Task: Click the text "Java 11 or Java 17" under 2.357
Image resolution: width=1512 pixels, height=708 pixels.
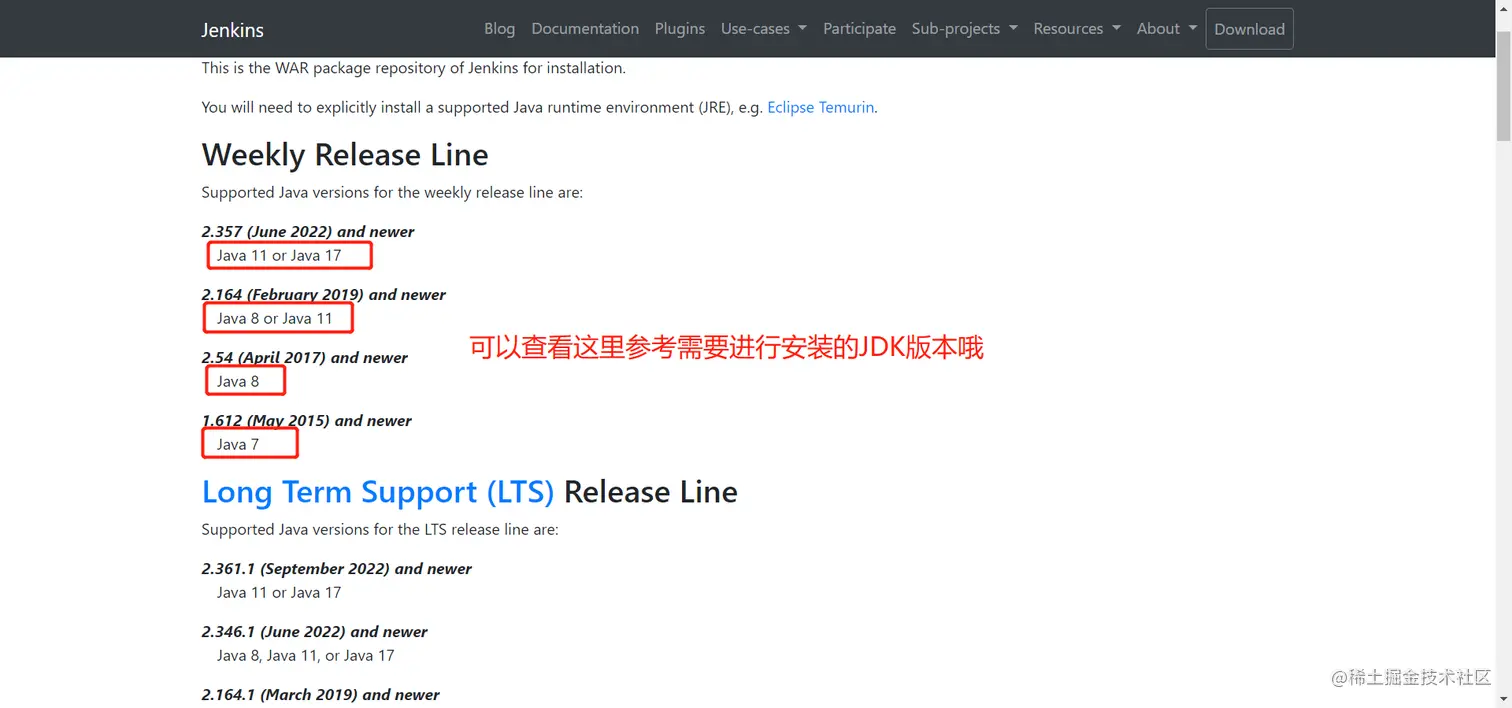Action: tap(279, 255)
